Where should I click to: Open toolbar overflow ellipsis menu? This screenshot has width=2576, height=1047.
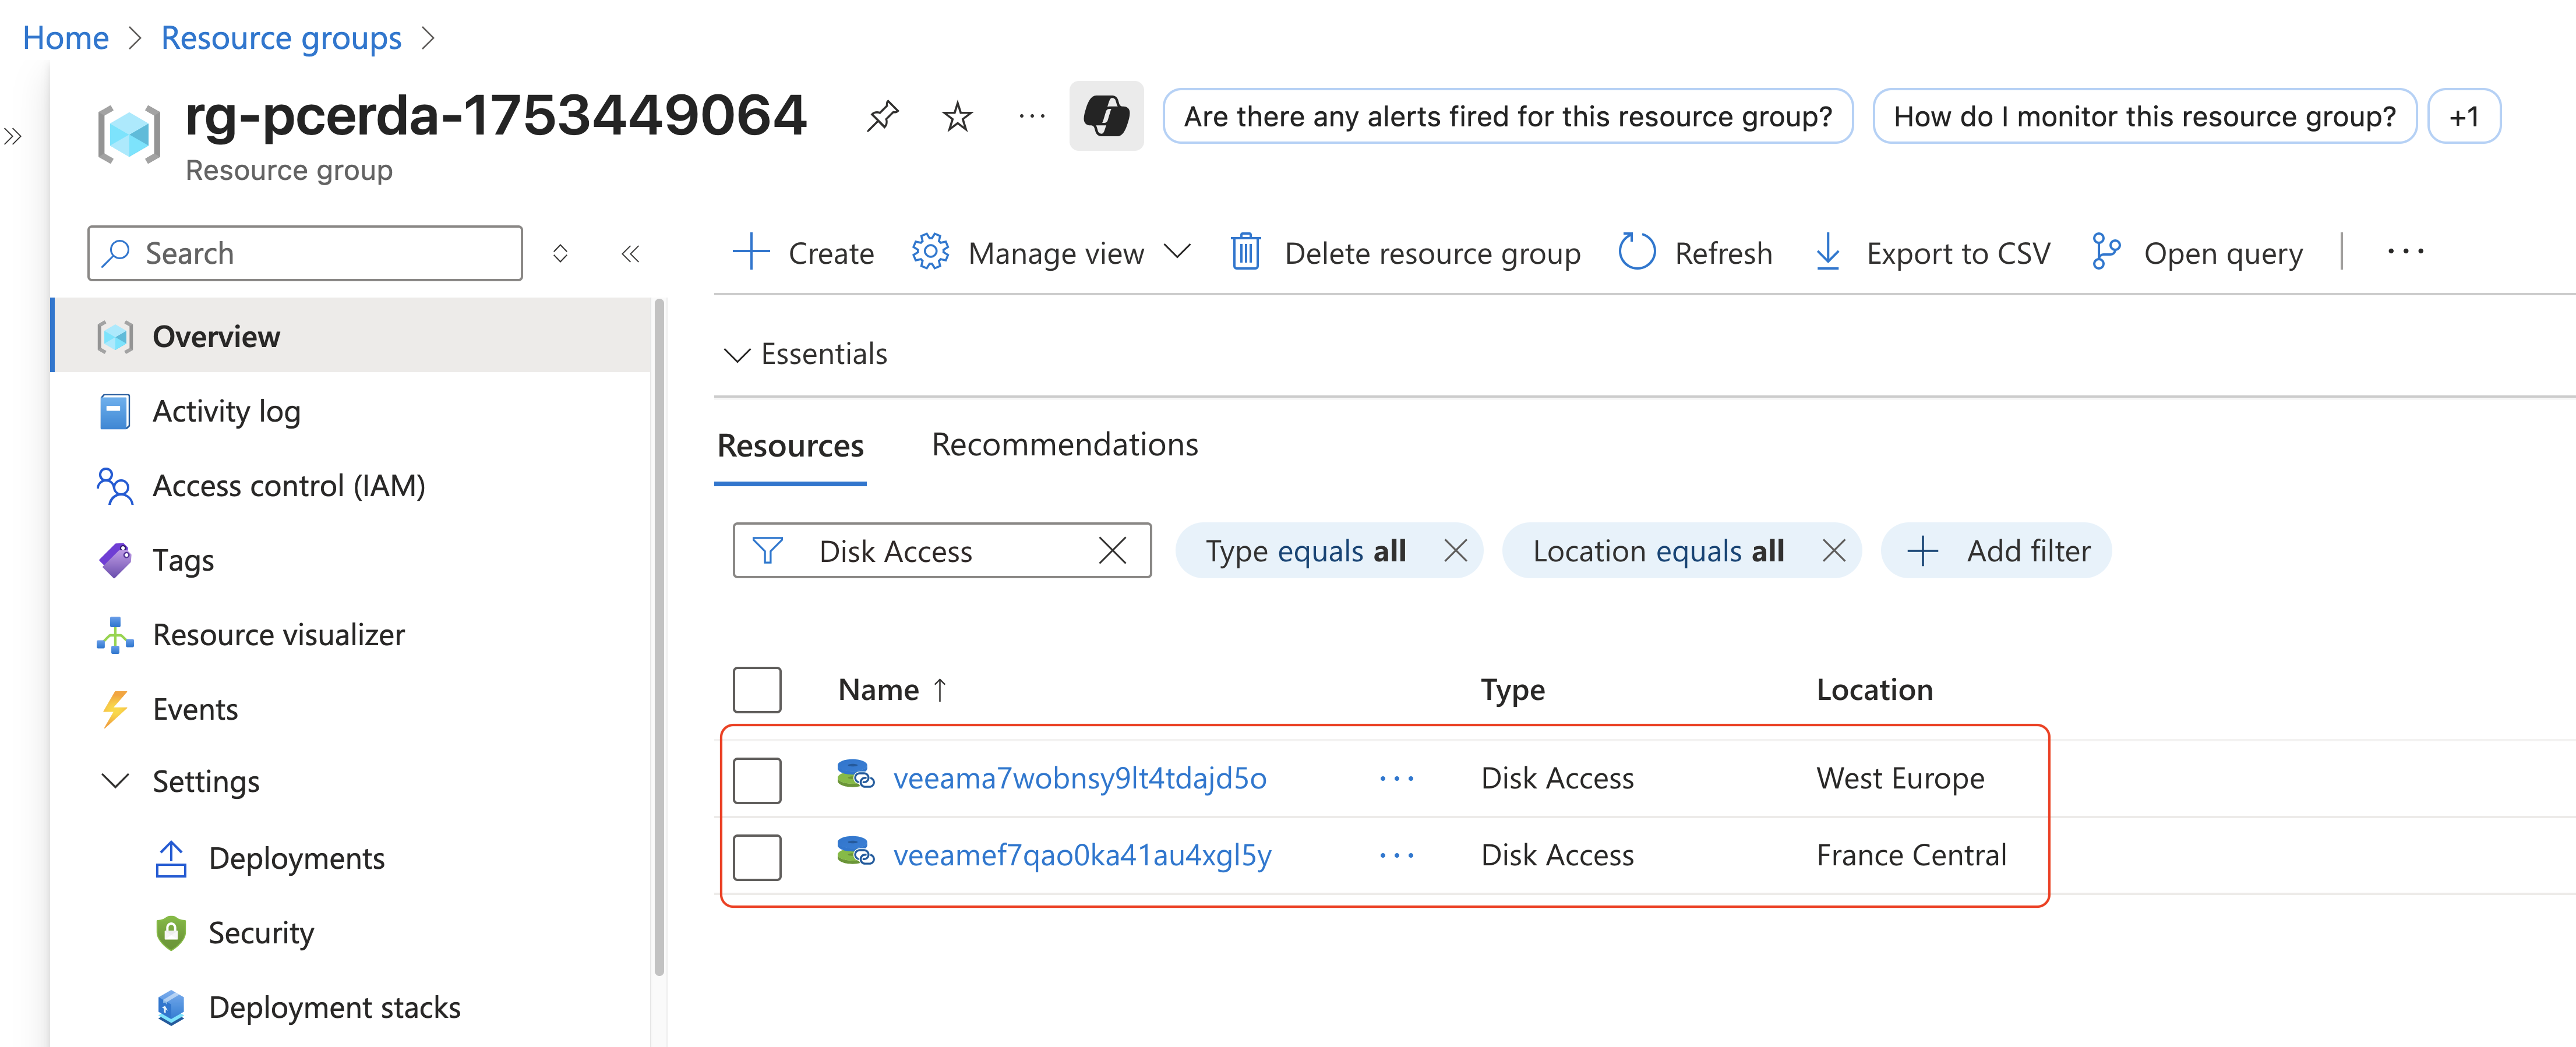pyautogui.click(x=2405, y=252)
